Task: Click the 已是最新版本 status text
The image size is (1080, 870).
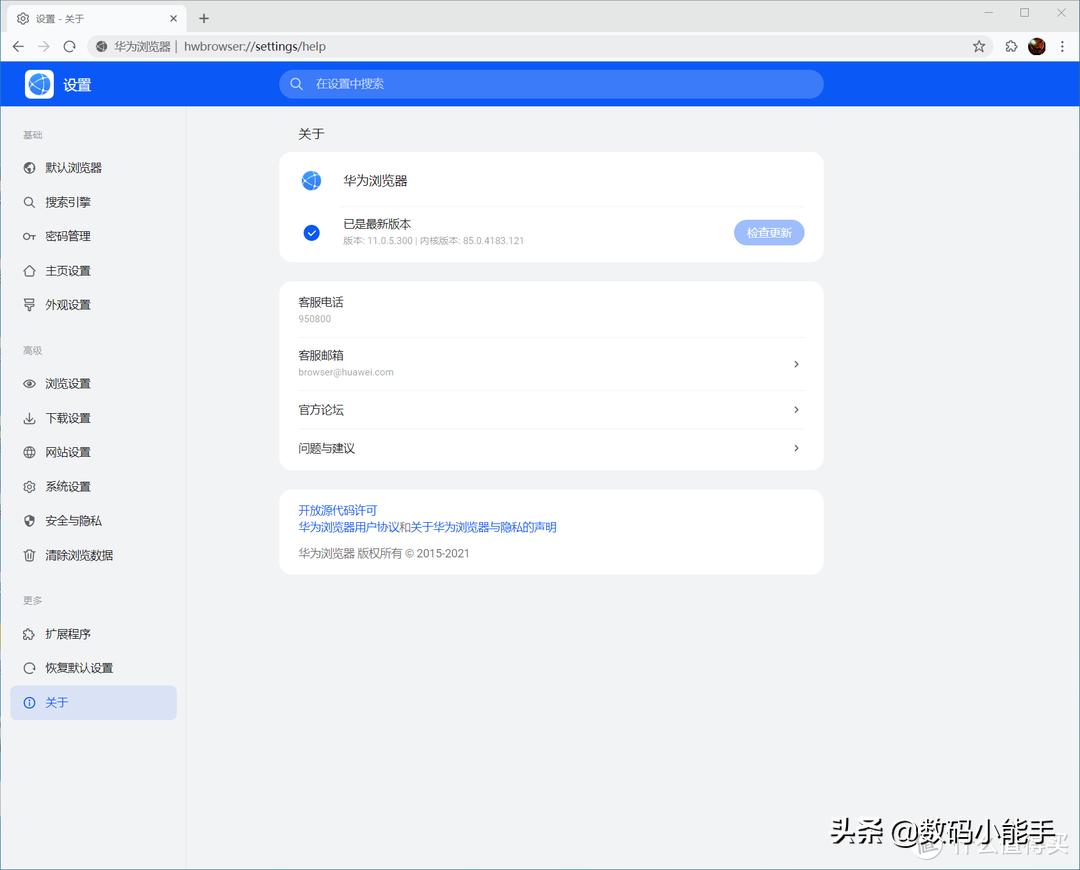Action: coord(377,225)
